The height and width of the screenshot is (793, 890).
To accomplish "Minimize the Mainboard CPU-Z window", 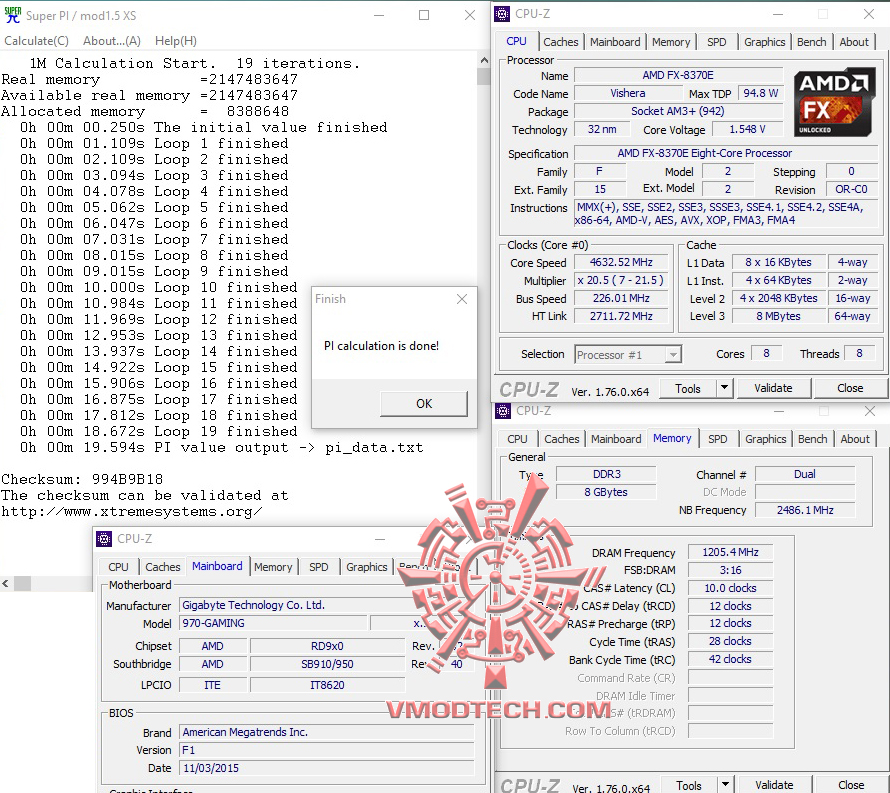I will coord(380,539).
